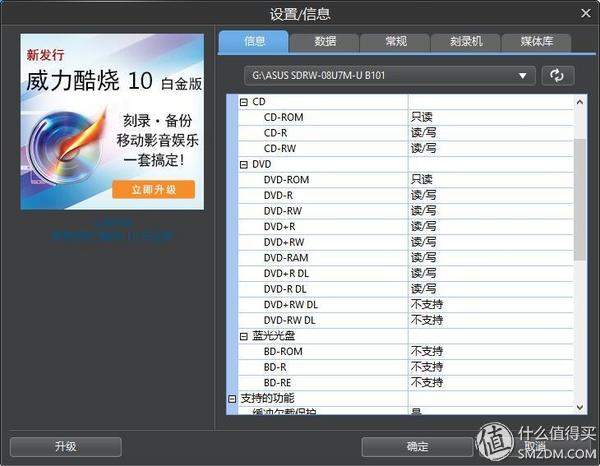This screenshot has width=600, height=466.
Task: Select the CD-RW row
Action: point(406,149)
